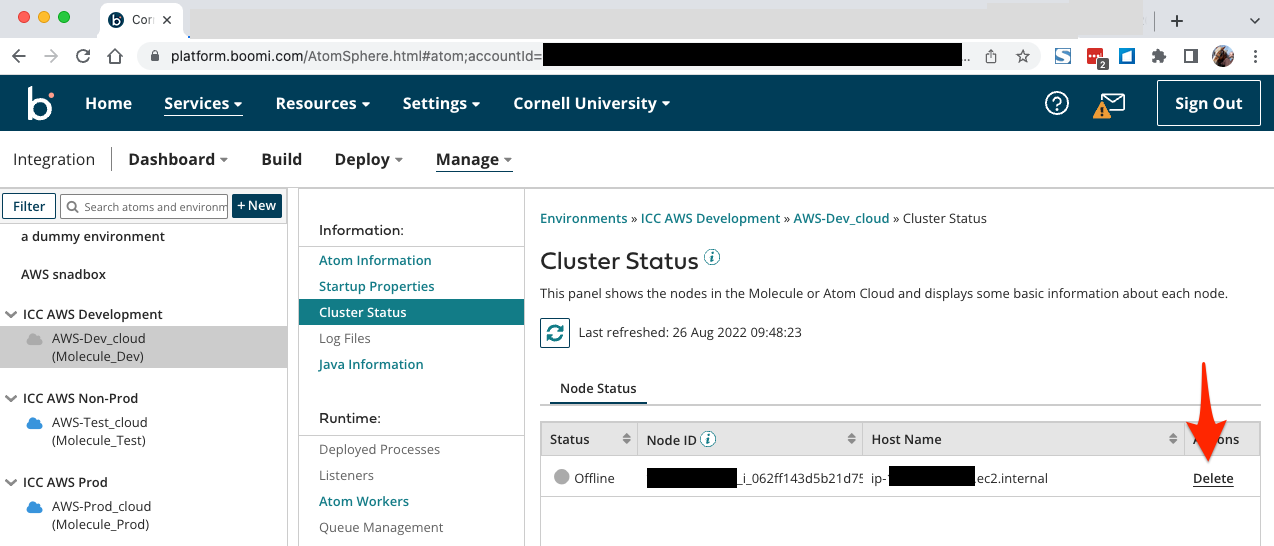Image resolution: width=1274 pixels, height=546 pixels.
Task: Open the help question mark icon
Action: (x=1057, y=103)
